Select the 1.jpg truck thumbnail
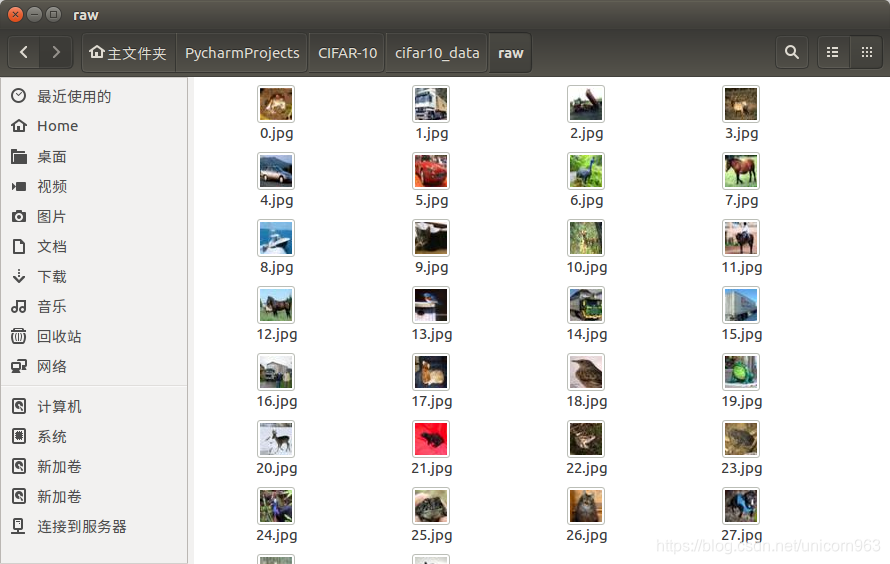 point(431,104)
